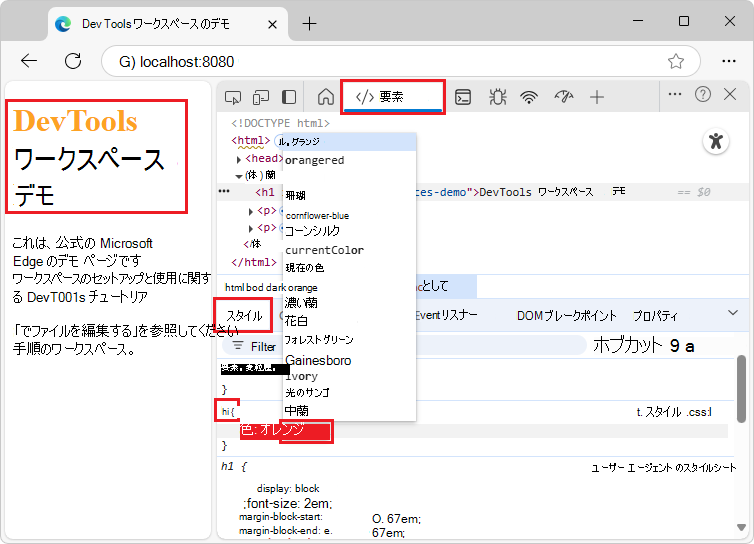This screenshot has width=754, height=544.
Task: Open the プロパティ tab
Action: (x=655, y=316)
